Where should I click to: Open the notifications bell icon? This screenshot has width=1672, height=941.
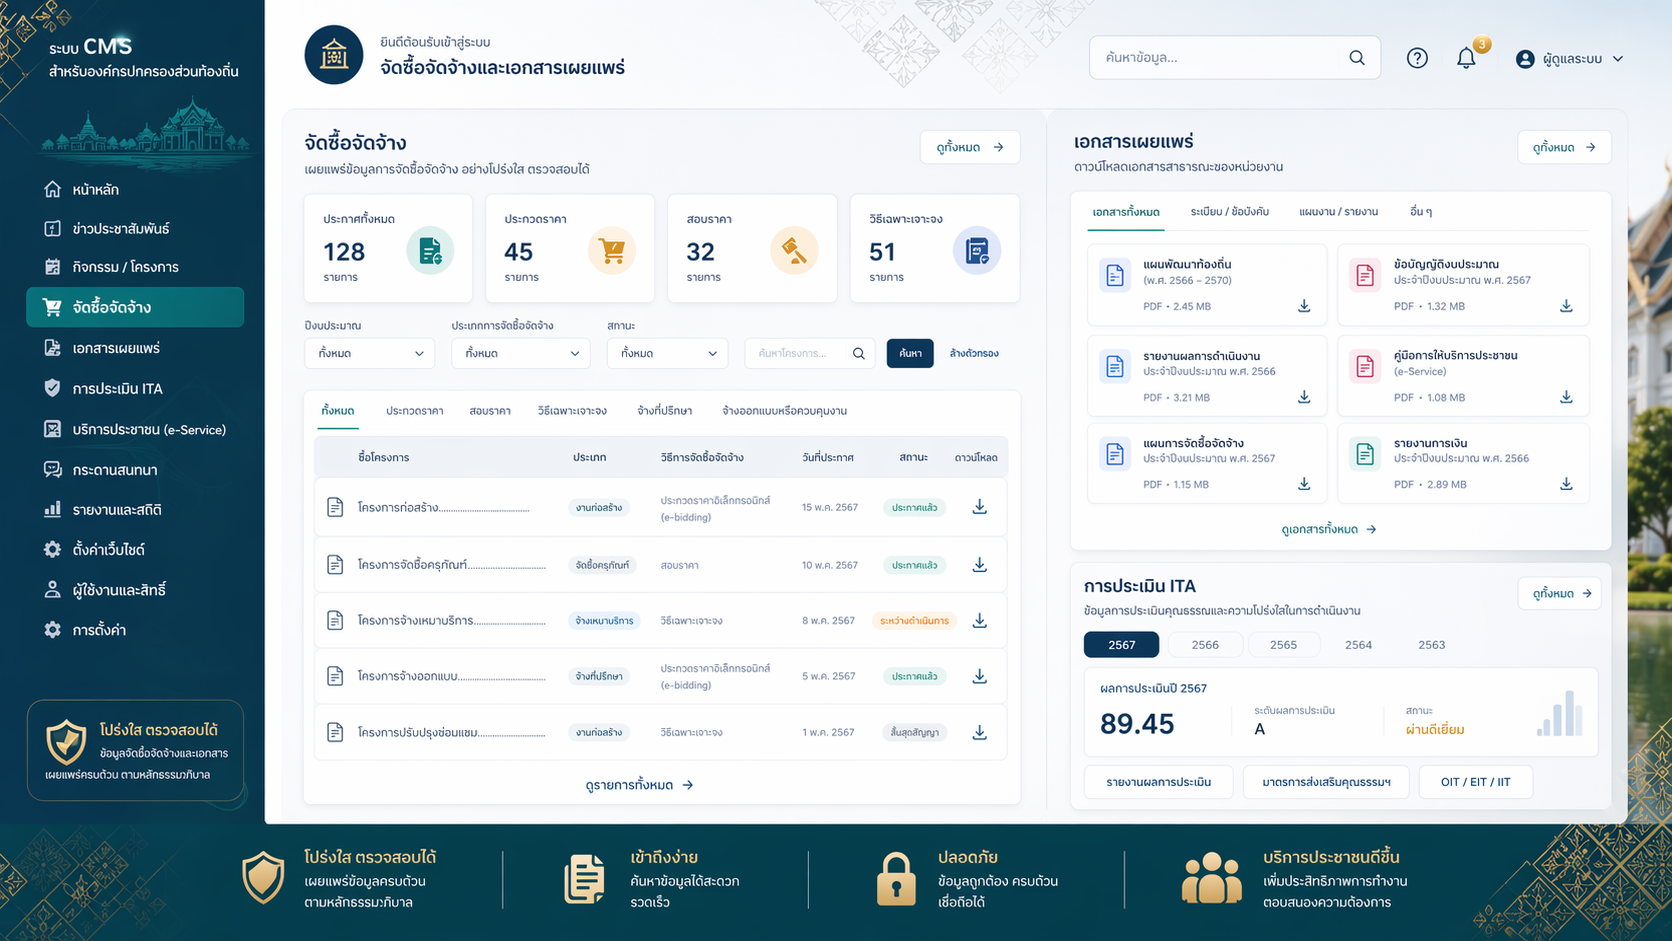pos(1466,58)
